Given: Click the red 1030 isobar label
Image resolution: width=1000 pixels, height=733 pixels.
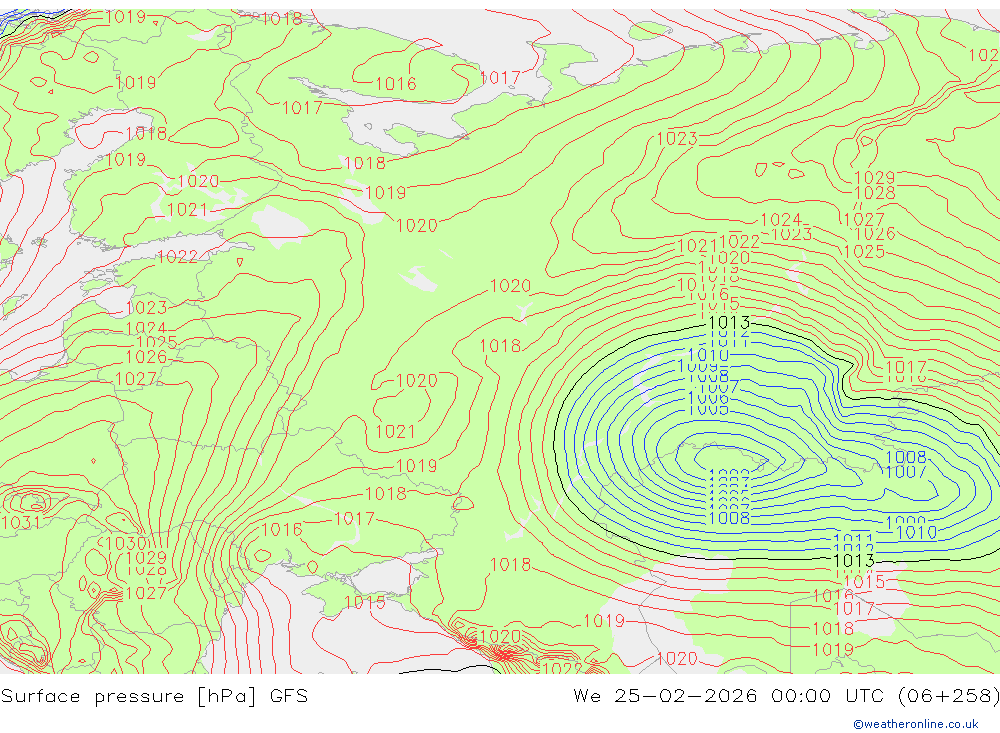Looking at the screenshot, I should click(127, 544).
